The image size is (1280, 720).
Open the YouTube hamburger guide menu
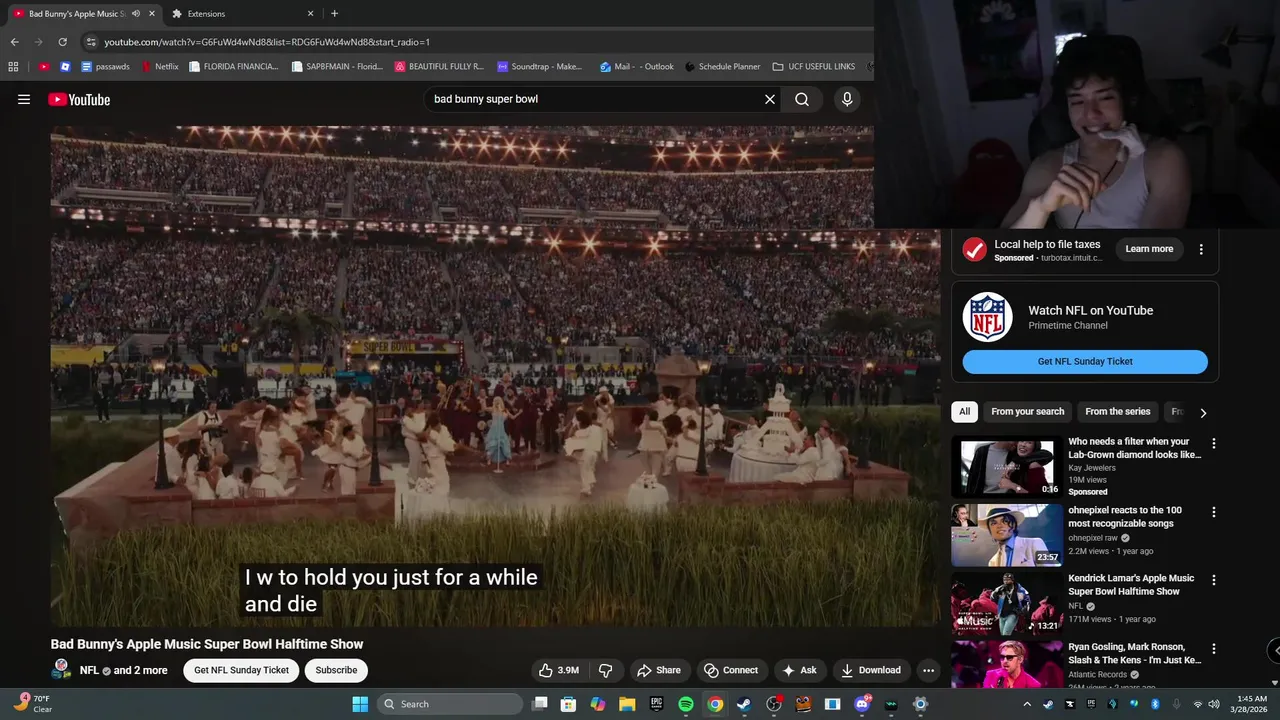(x=24, y=99)
